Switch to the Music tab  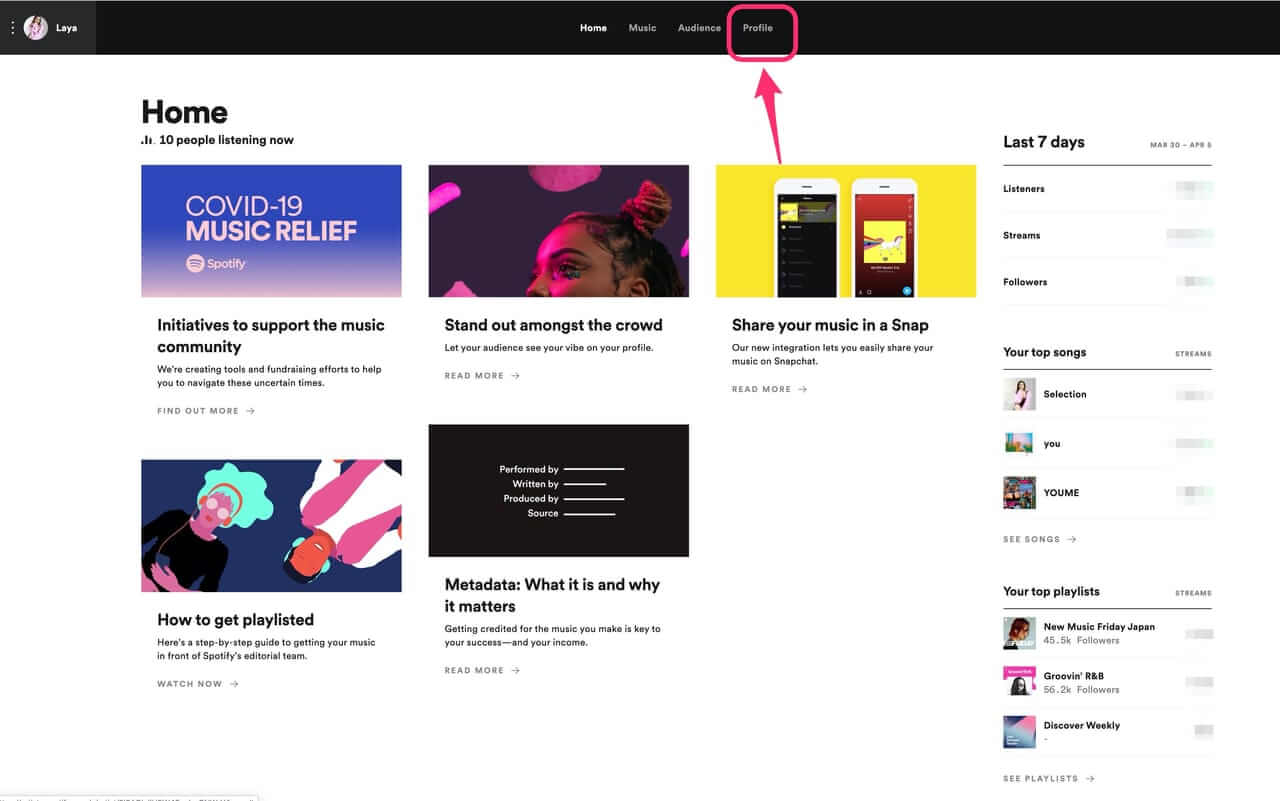click(642, 28)
